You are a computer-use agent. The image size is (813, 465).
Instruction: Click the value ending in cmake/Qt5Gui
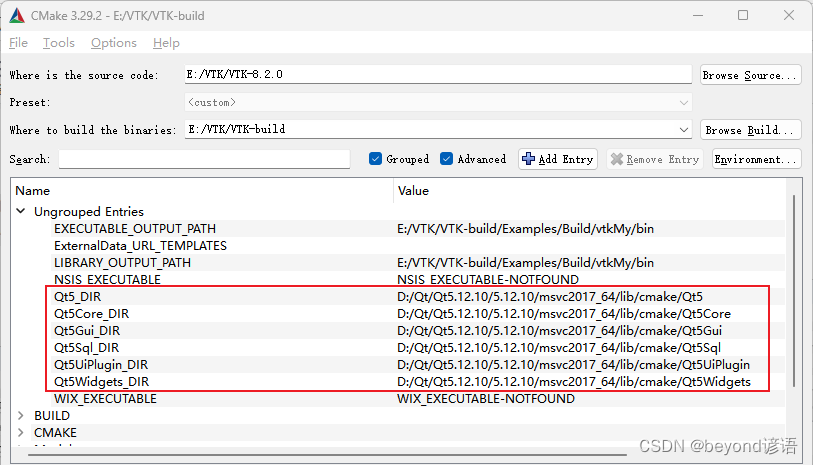pos(559,331)
